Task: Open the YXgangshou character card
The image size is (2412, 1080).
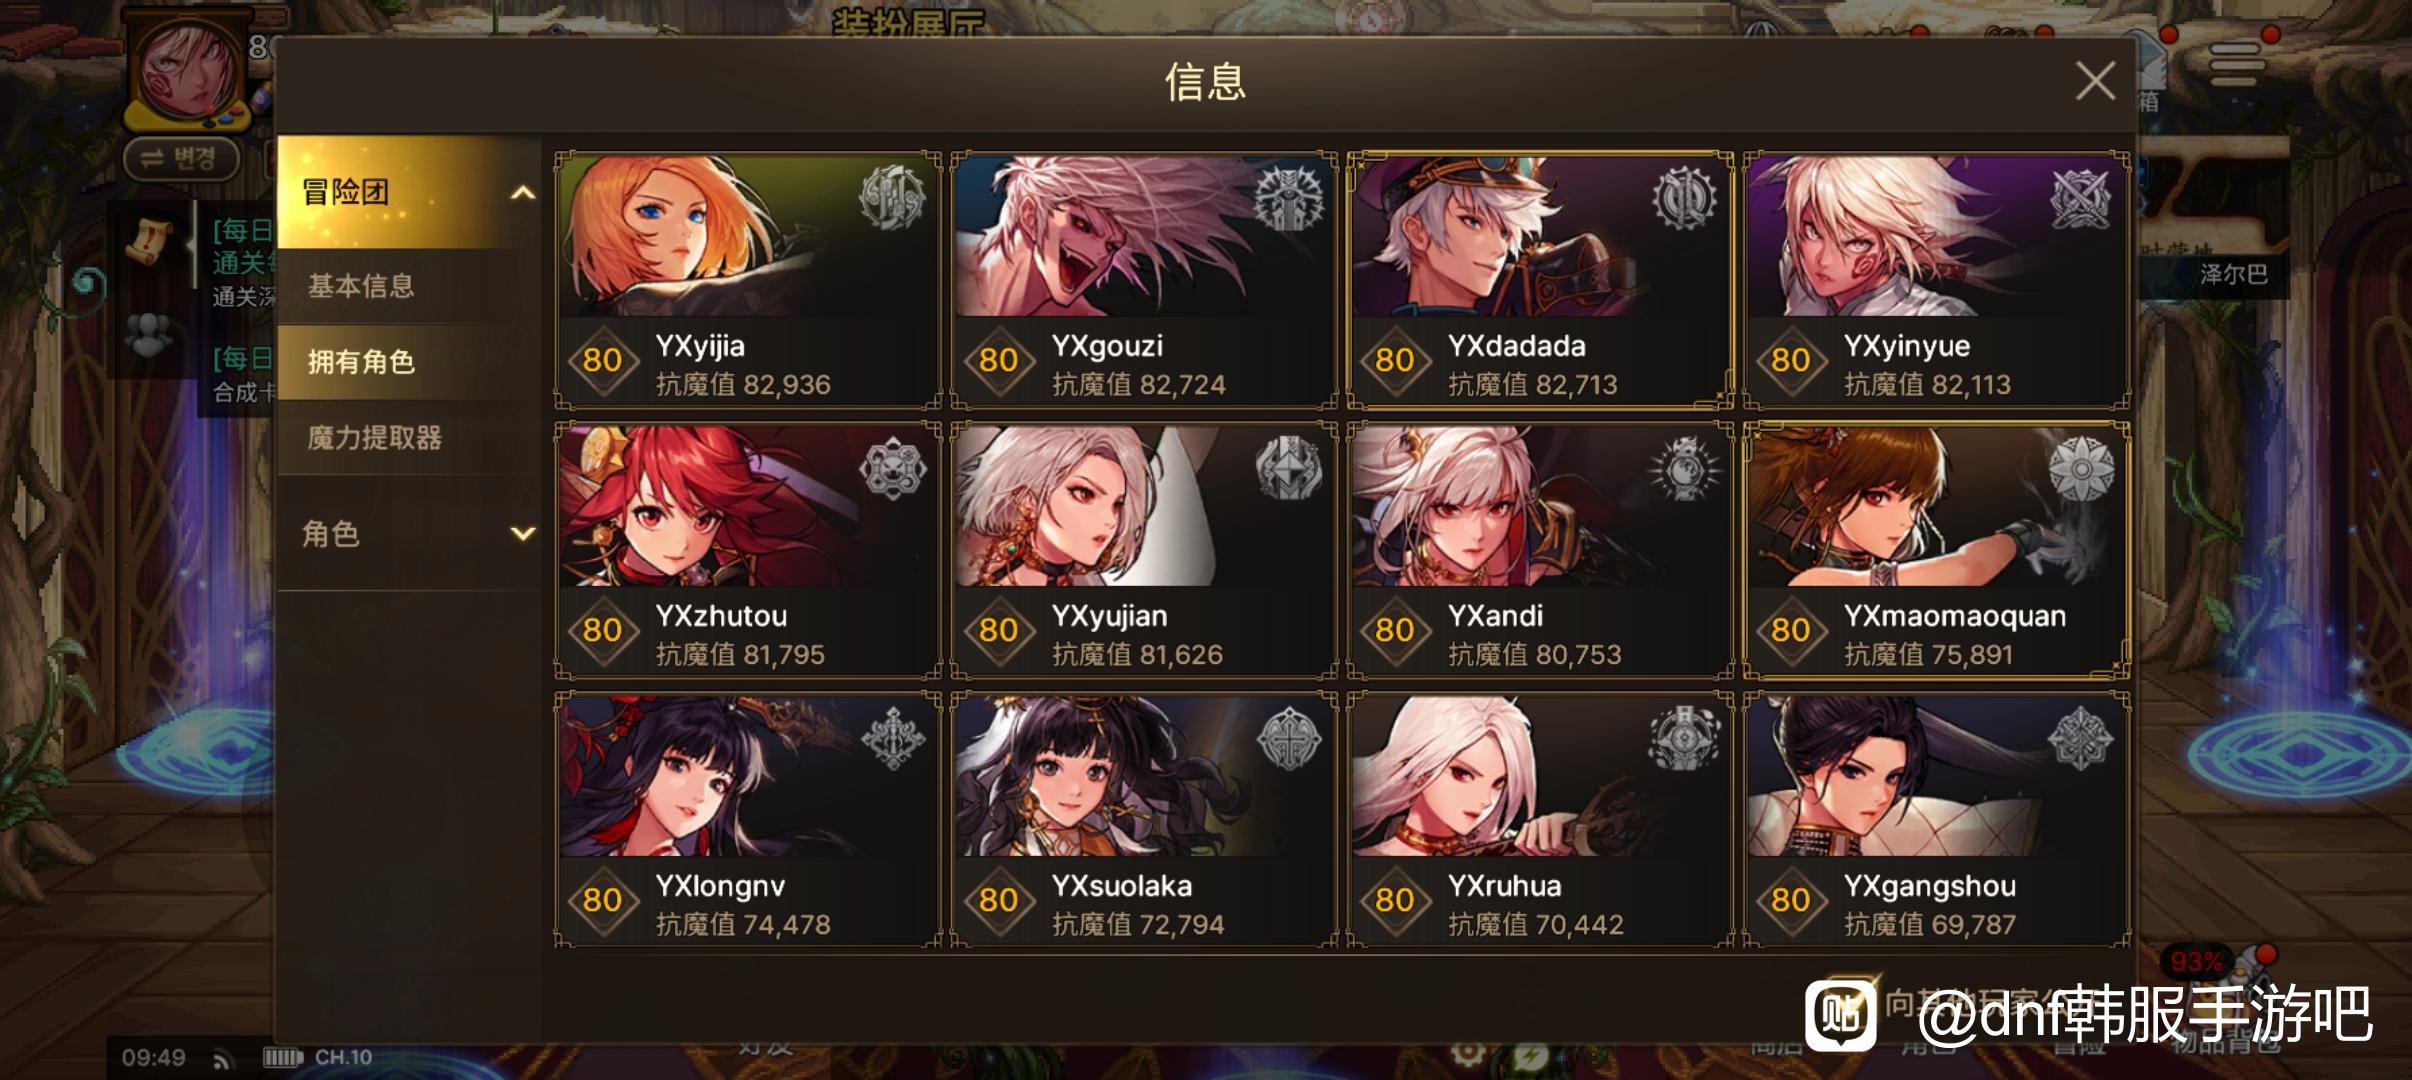Action: click(1936, 820)
